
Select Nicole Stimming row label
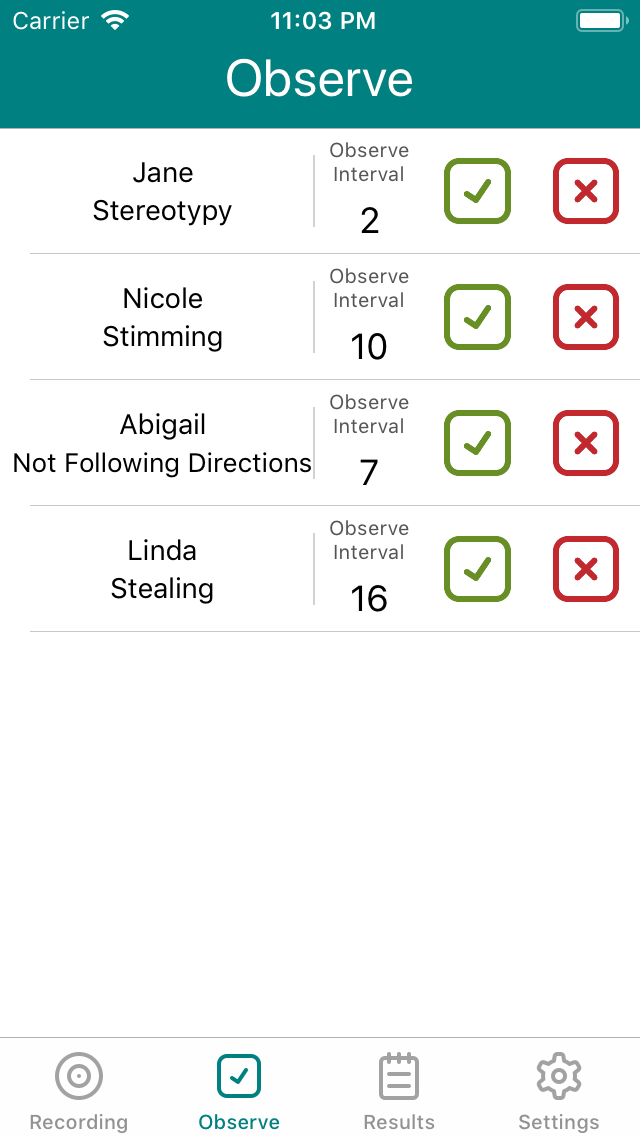162,318
